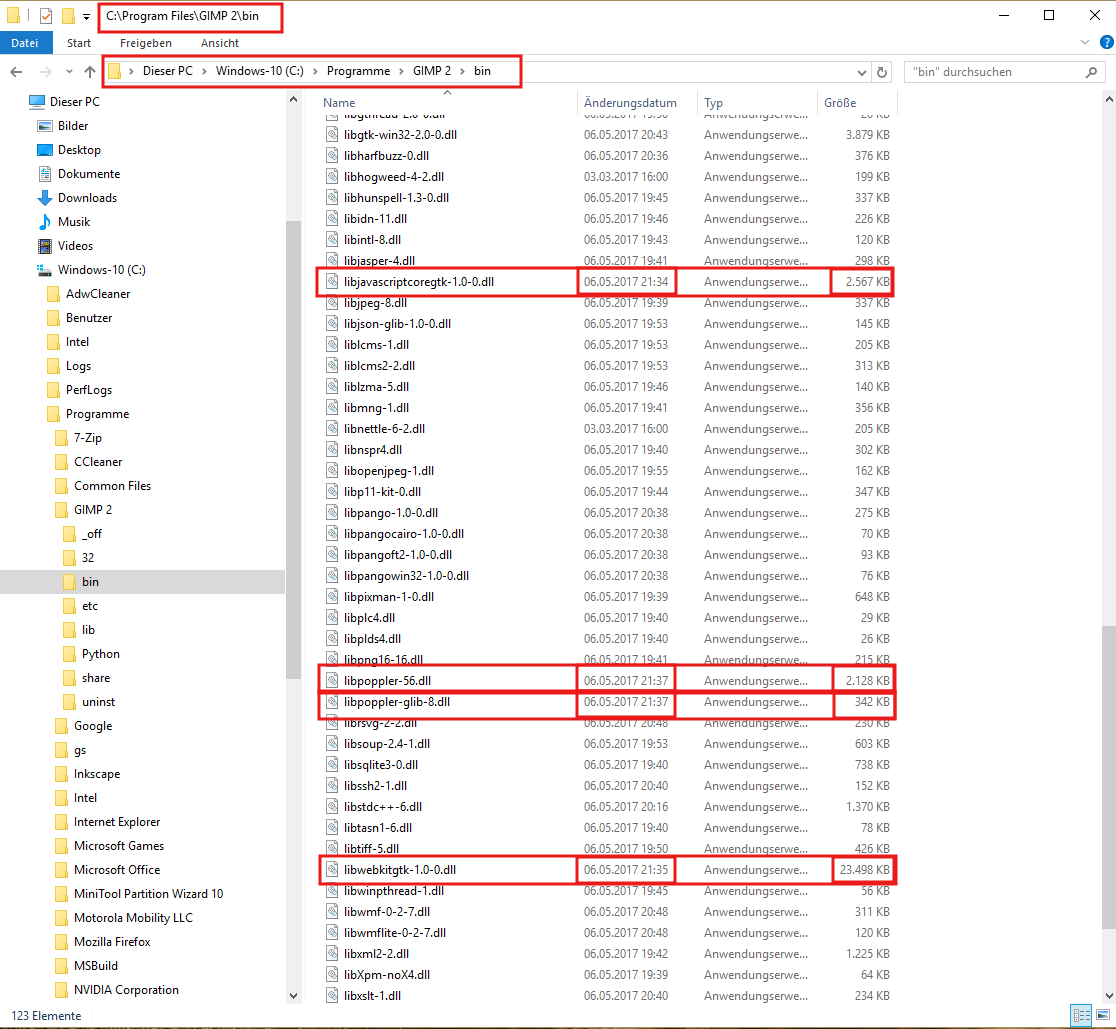Switch to large thumbnails view icon in status bar
This screenshot has height=1029, width=1116.
[1103, 1015]
